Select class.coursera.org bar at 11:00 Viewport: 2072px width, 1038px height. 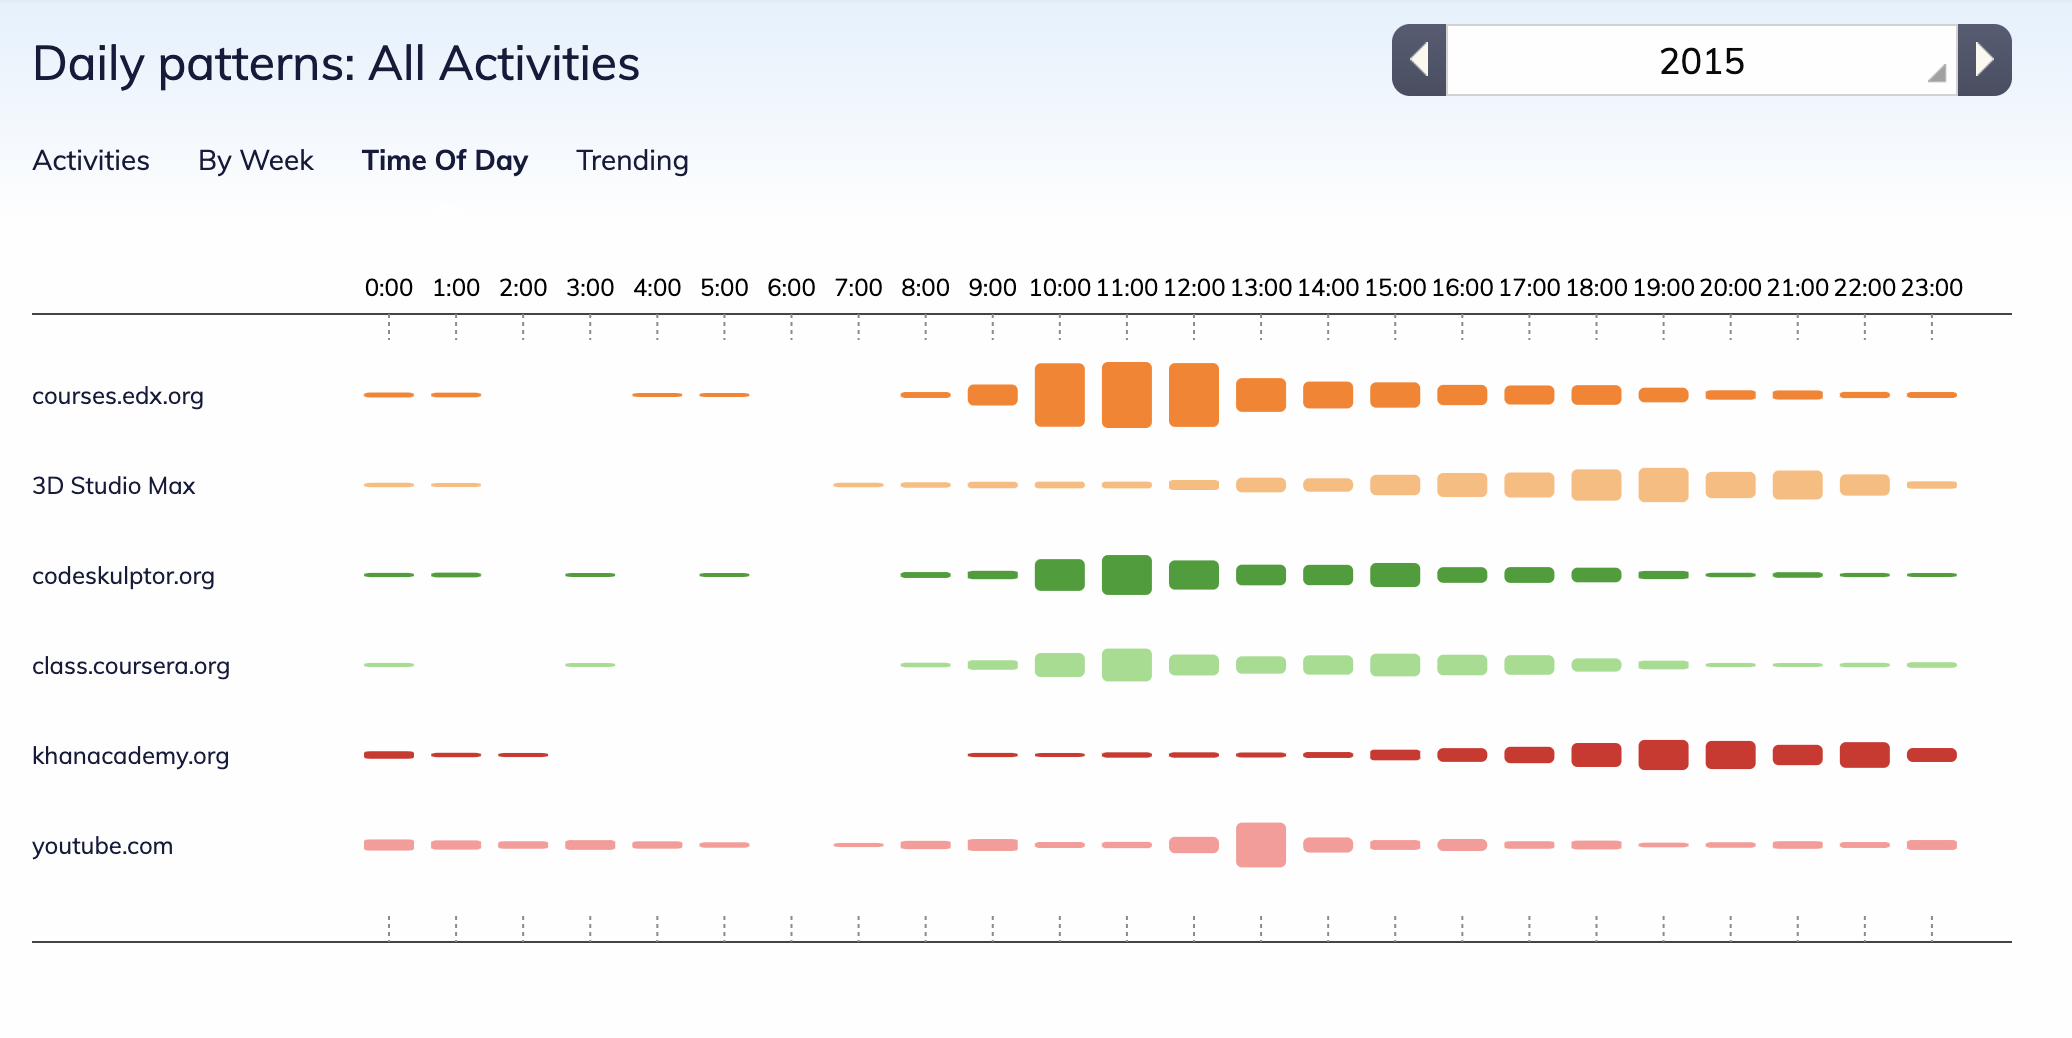1127,665
